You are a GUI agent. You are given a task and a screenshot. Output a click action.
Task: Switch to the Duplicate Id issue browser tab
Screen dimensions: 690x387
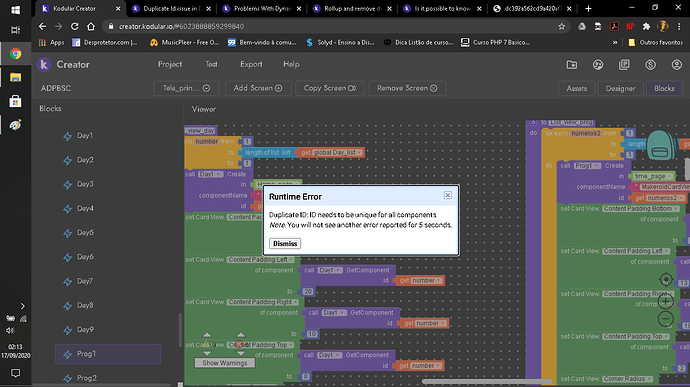(172, 9)
